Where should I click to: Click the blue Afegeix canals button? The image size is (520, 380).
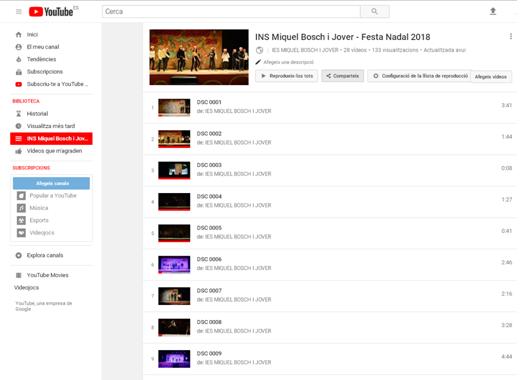click(x=51, y=183)
